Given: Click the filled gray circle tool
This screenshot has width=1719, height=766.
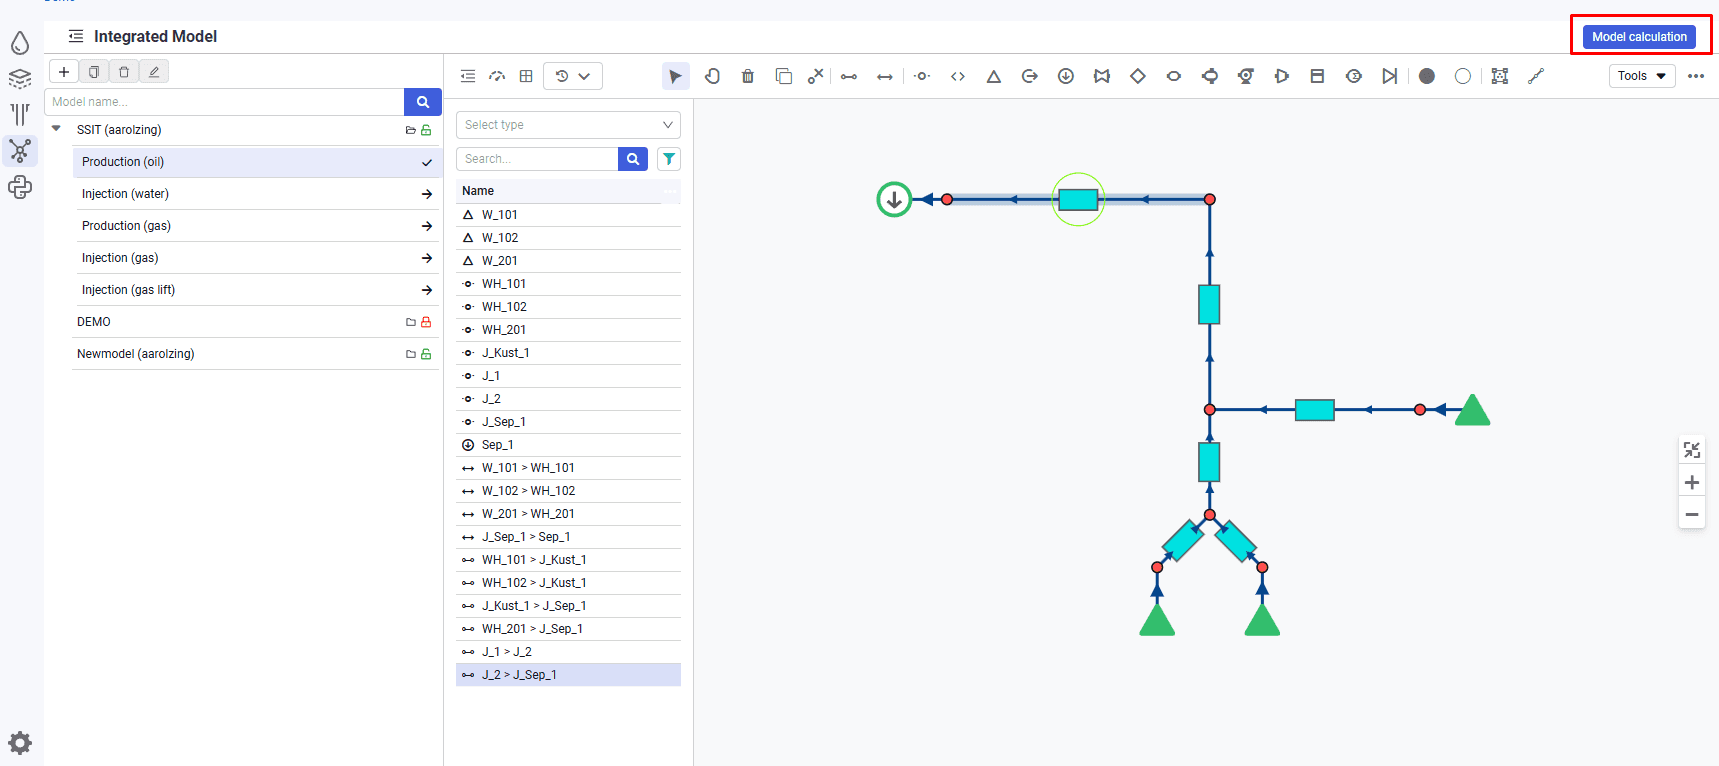Looking at the screenshot, I should click(1427, 76).
